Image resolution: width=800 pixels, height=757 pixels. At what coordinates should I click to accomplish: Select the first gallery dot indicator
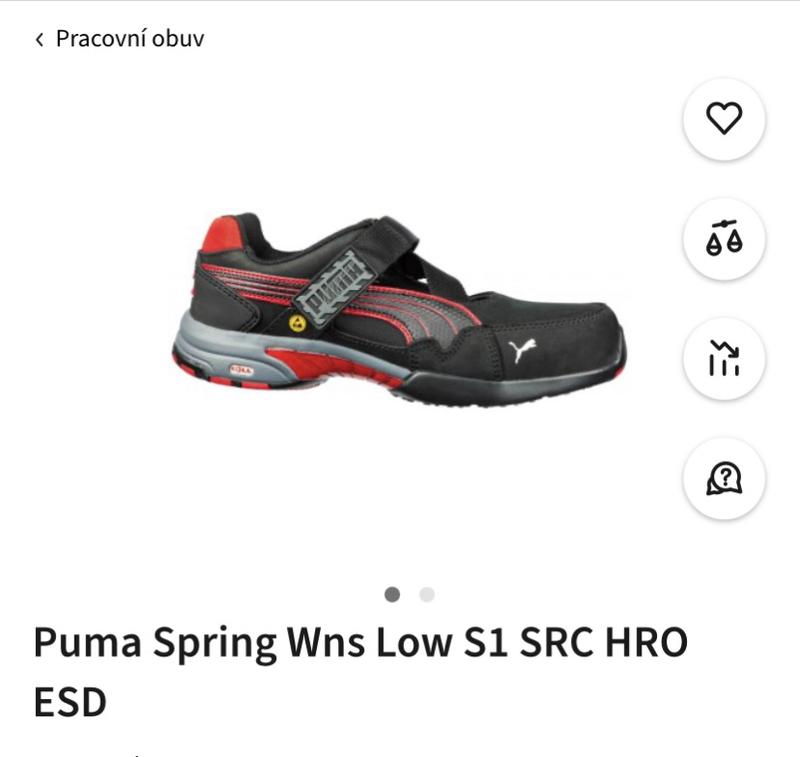click(392, 594)
